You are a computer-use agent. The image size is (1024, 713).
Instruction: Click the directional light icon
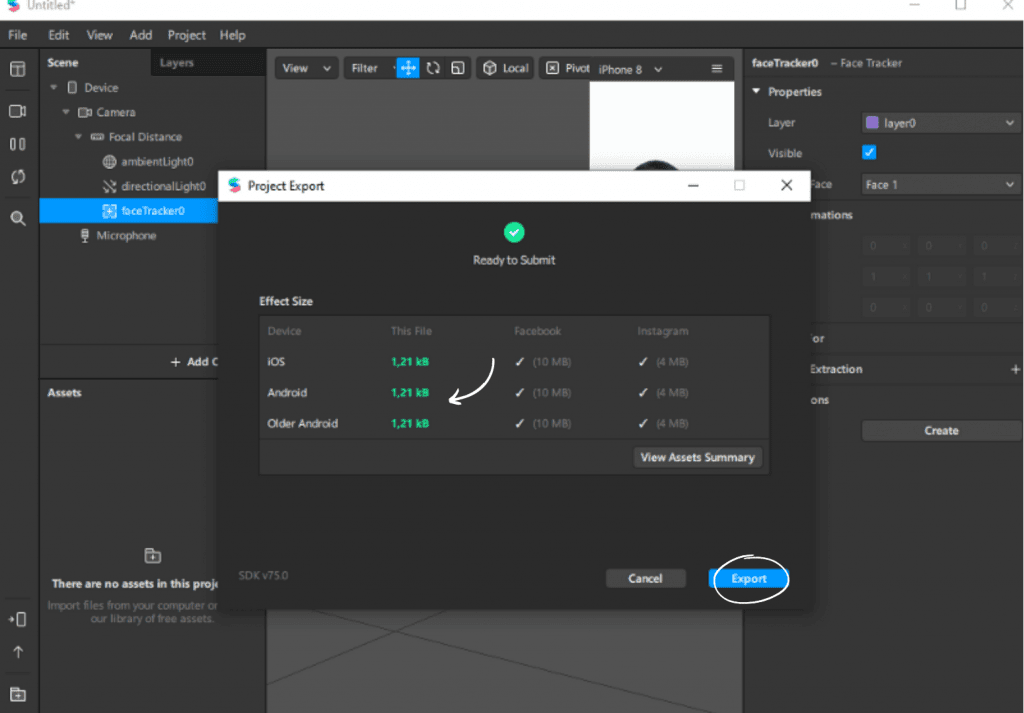[109, 186]
